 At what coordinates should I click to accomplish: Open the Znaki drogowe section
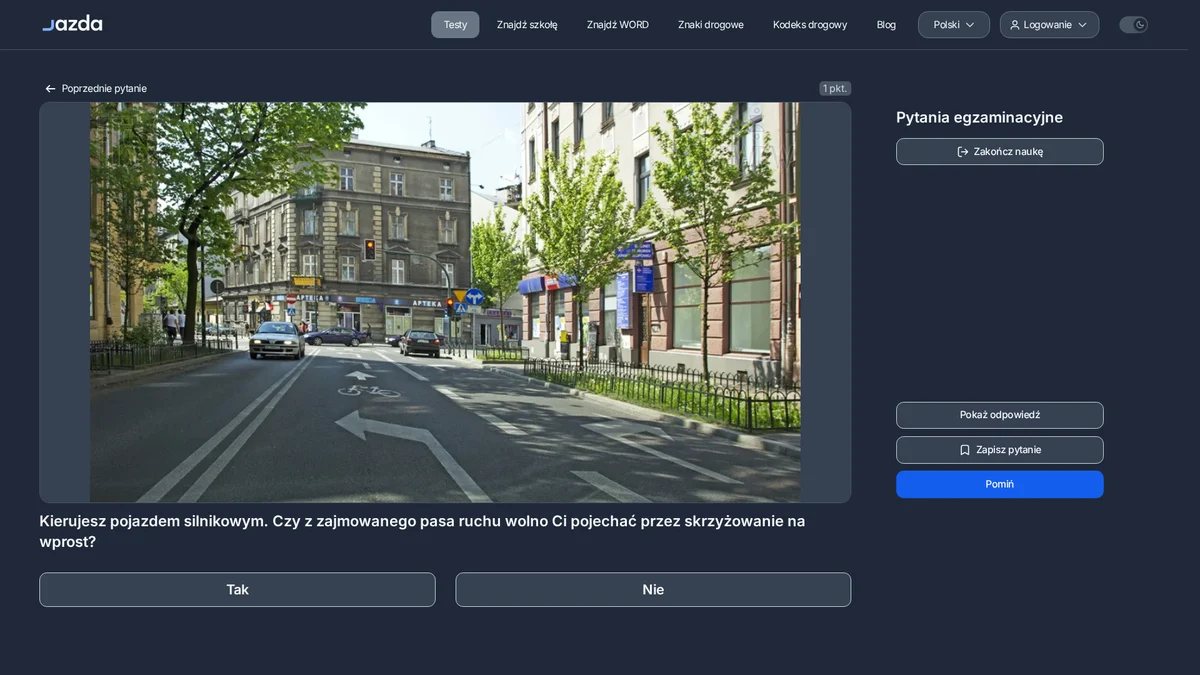tap(711, 25)
